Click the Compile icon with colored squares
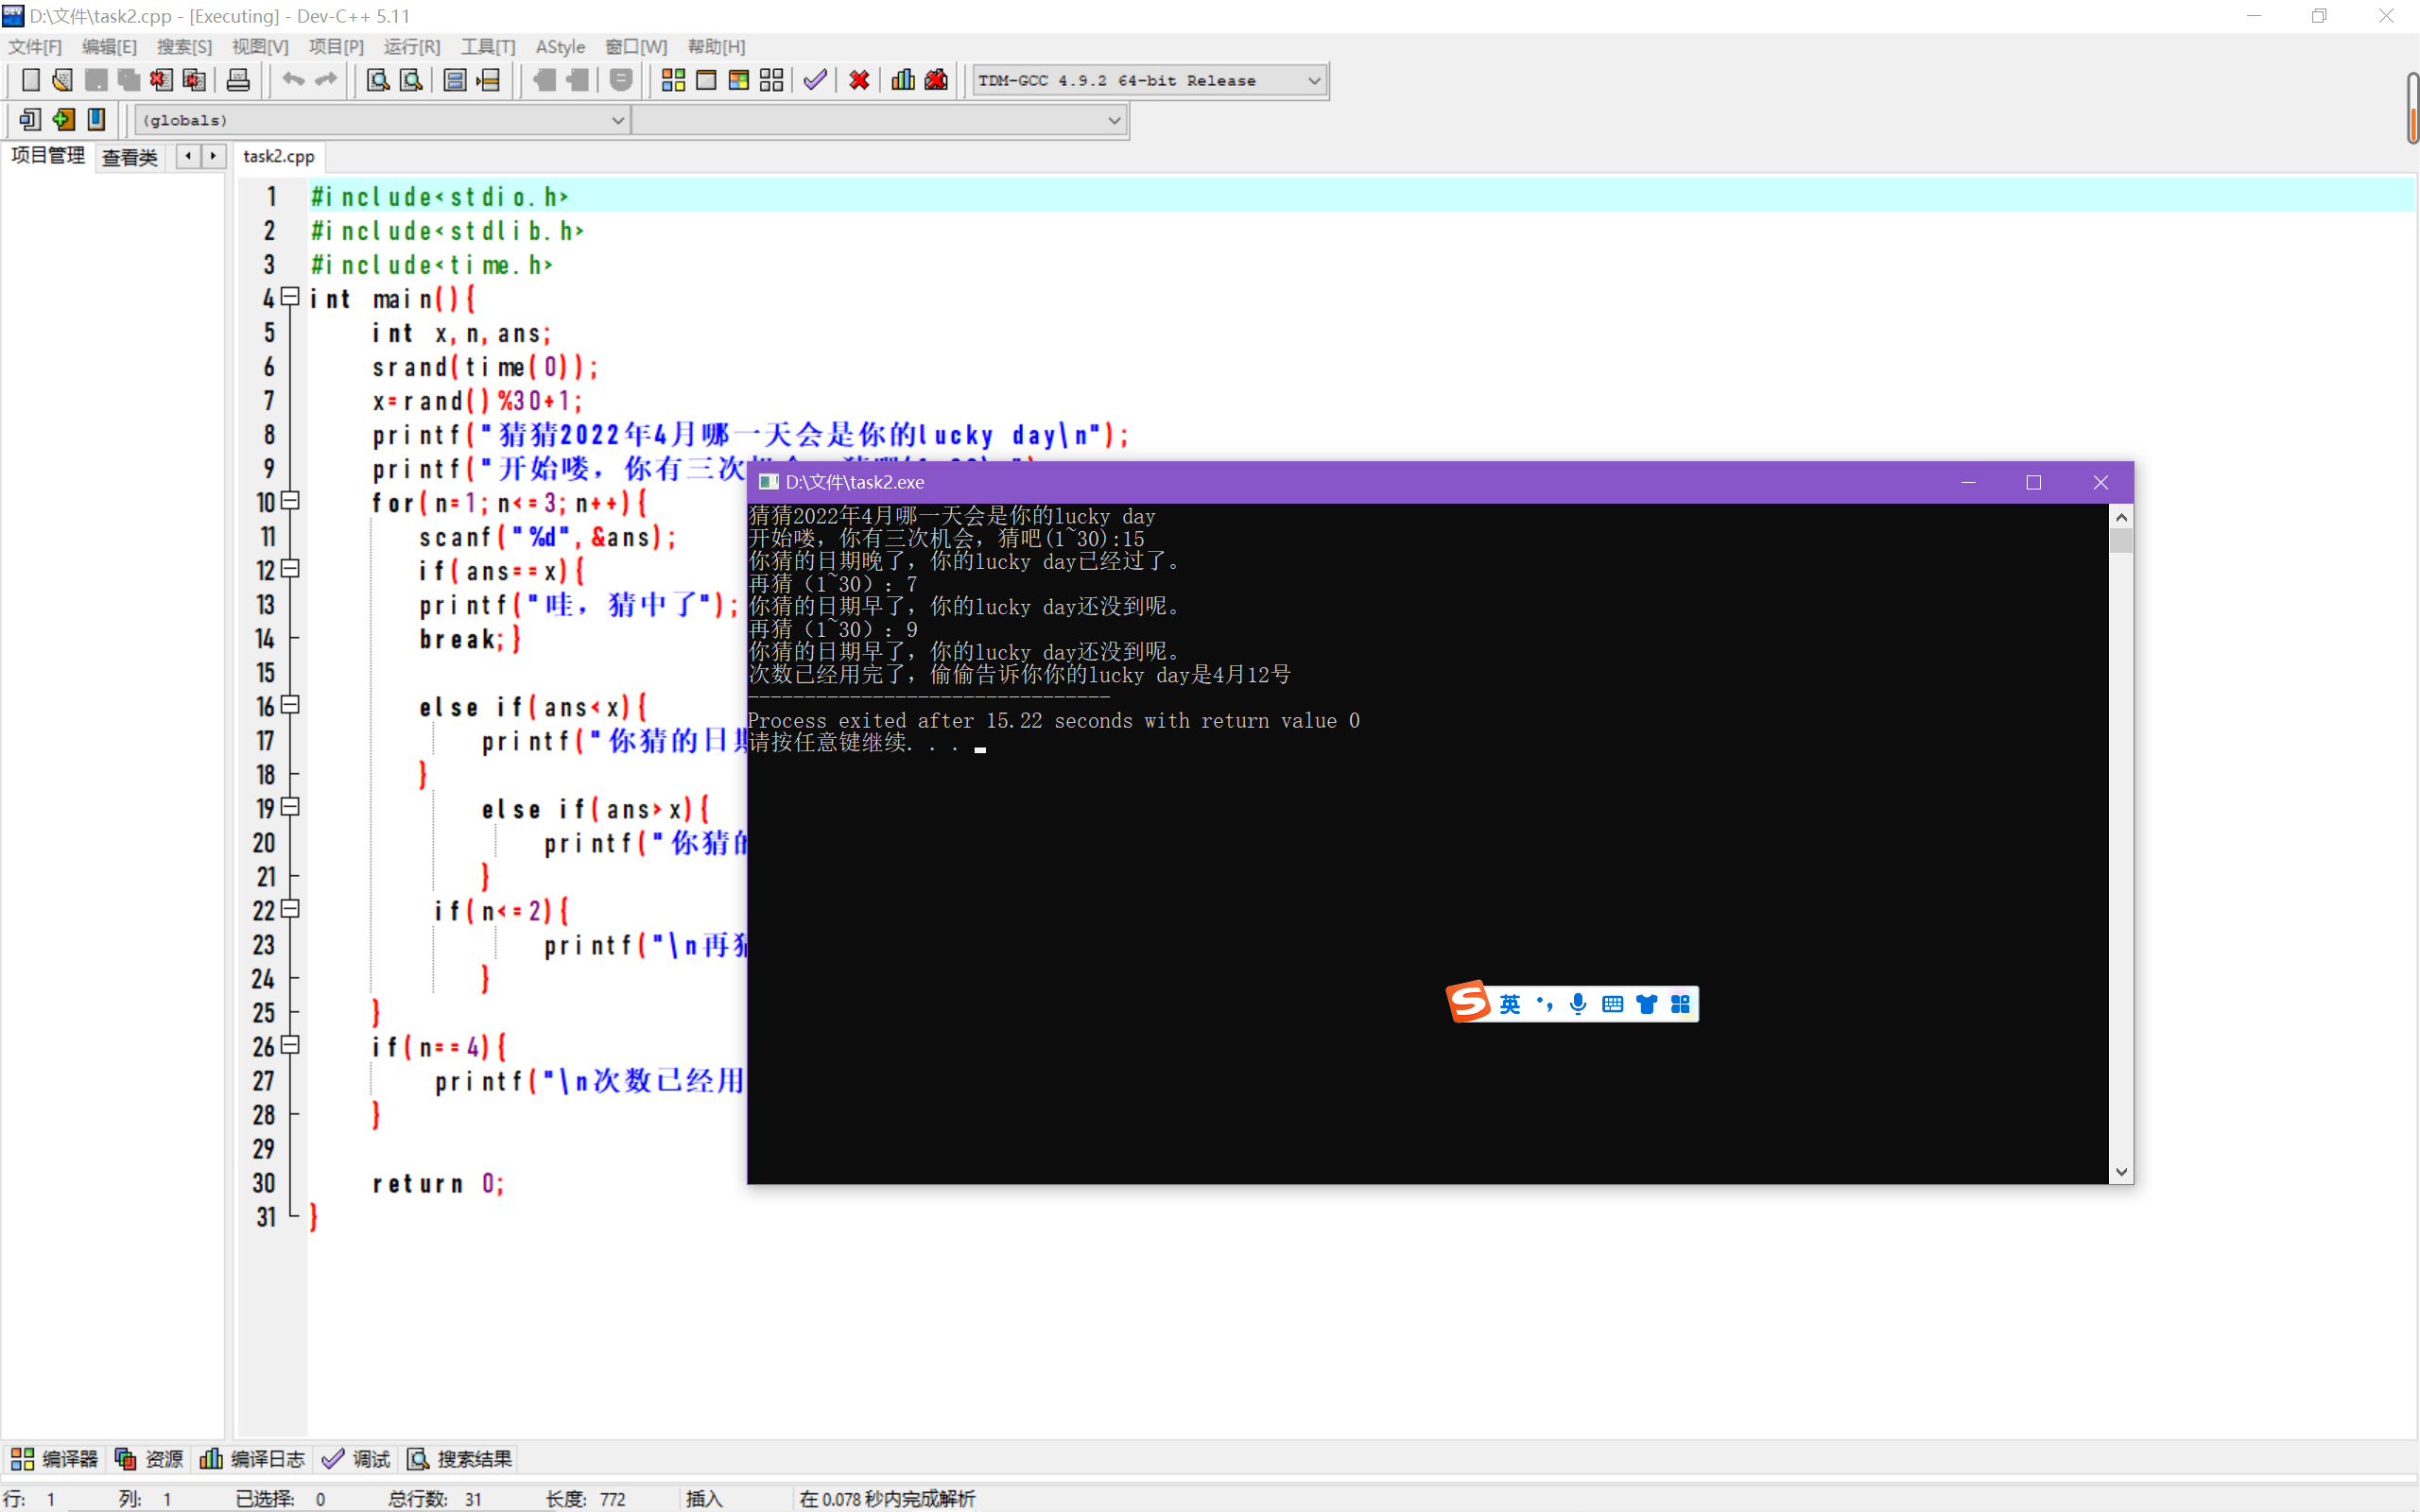This screenshot has height=1512, width=2420. pyautogui.click(x=673, y=80)
